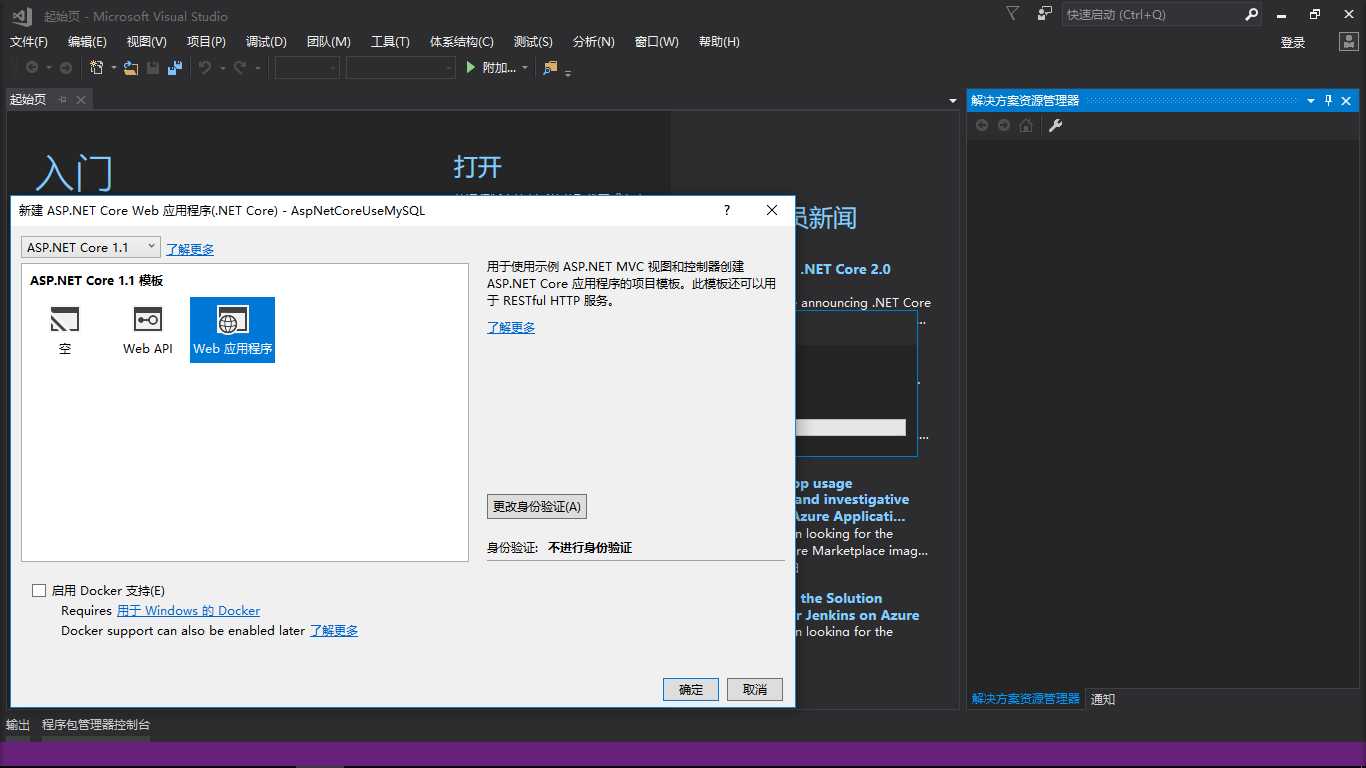Switch to the 通知 tab
Viewport: 1366px width, 768px height.
coord(1103,699)
